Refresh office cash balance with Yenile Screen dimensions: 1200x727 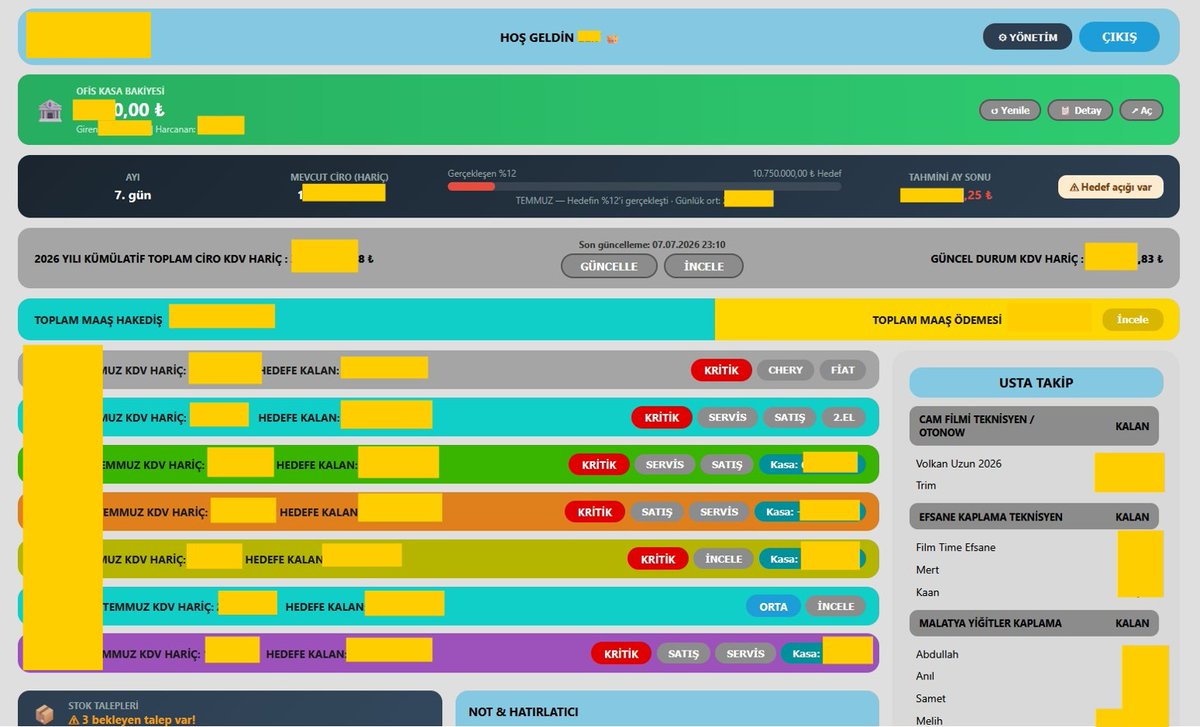1010,110
